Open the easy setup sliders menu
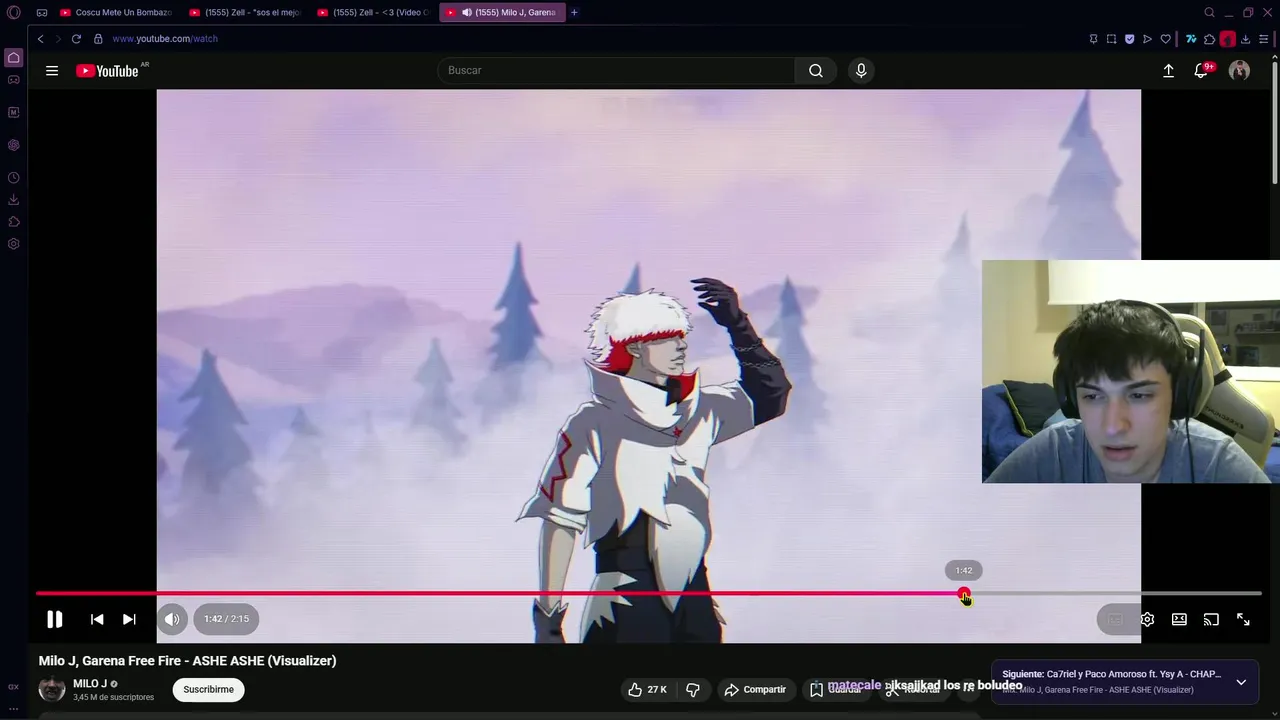 tap(1263, 39)
